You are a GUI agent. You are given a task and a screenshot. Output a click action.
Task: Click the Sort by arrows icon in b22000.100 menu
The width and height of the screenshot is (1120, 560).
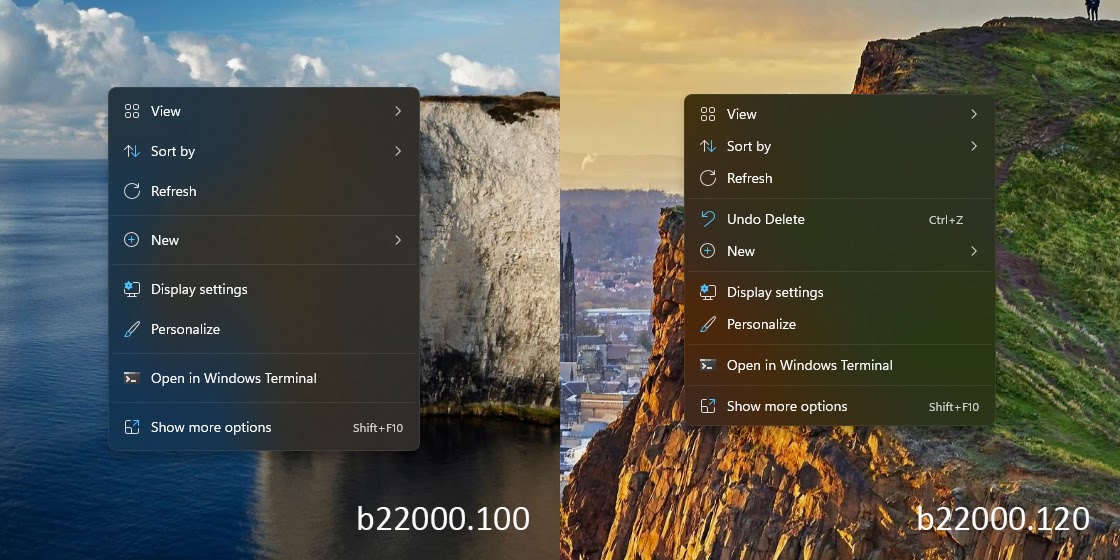point(131,151)
